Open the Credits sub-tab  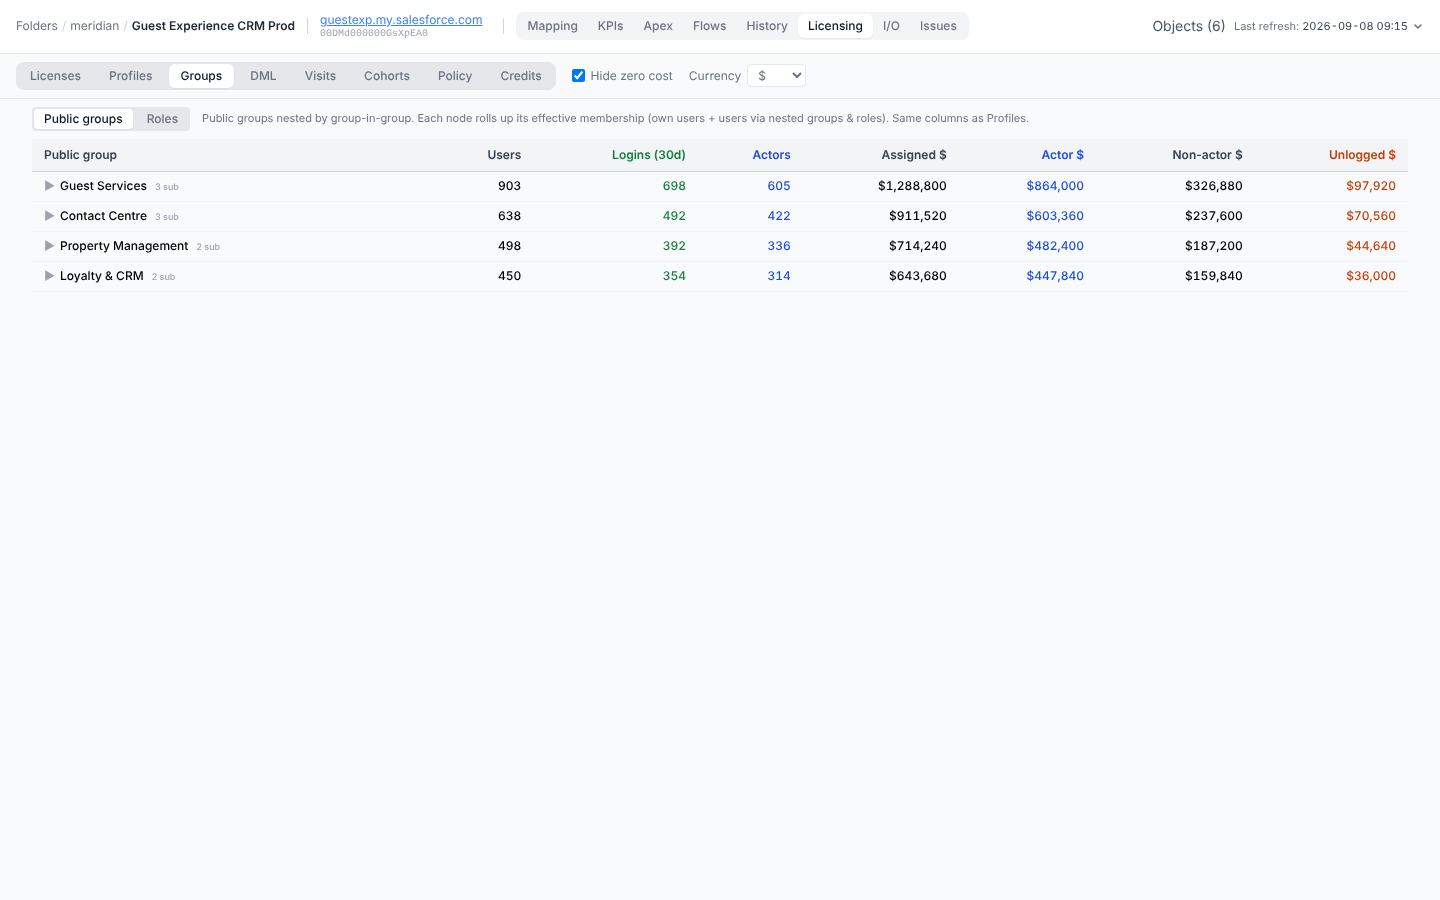point(521,76)
